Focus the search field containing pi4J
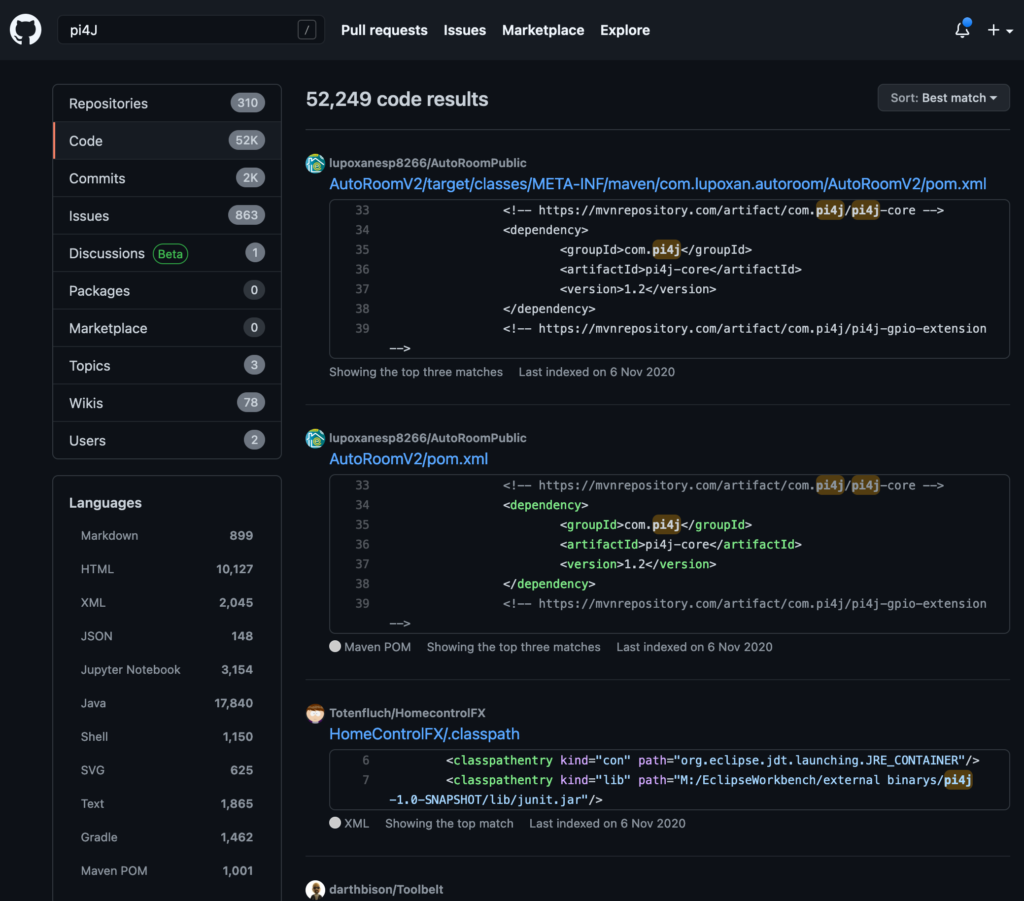 [191, 30]
